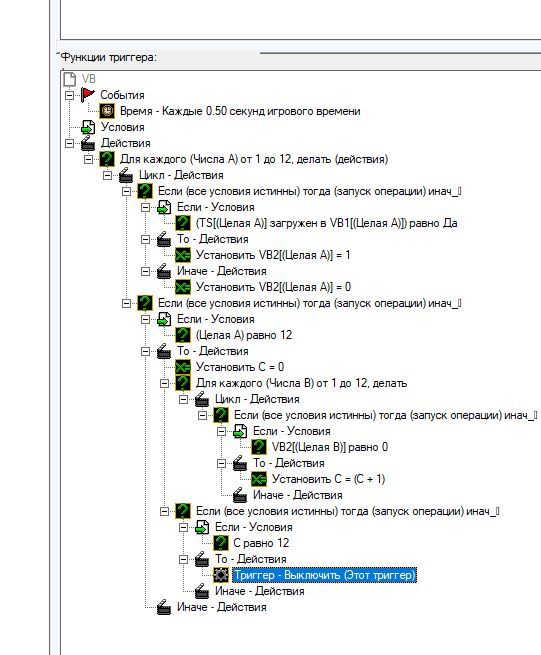Select 'Для каждого (Числа B) от 1 до 12' row
541x655 pixels.
tap(302, 383)
